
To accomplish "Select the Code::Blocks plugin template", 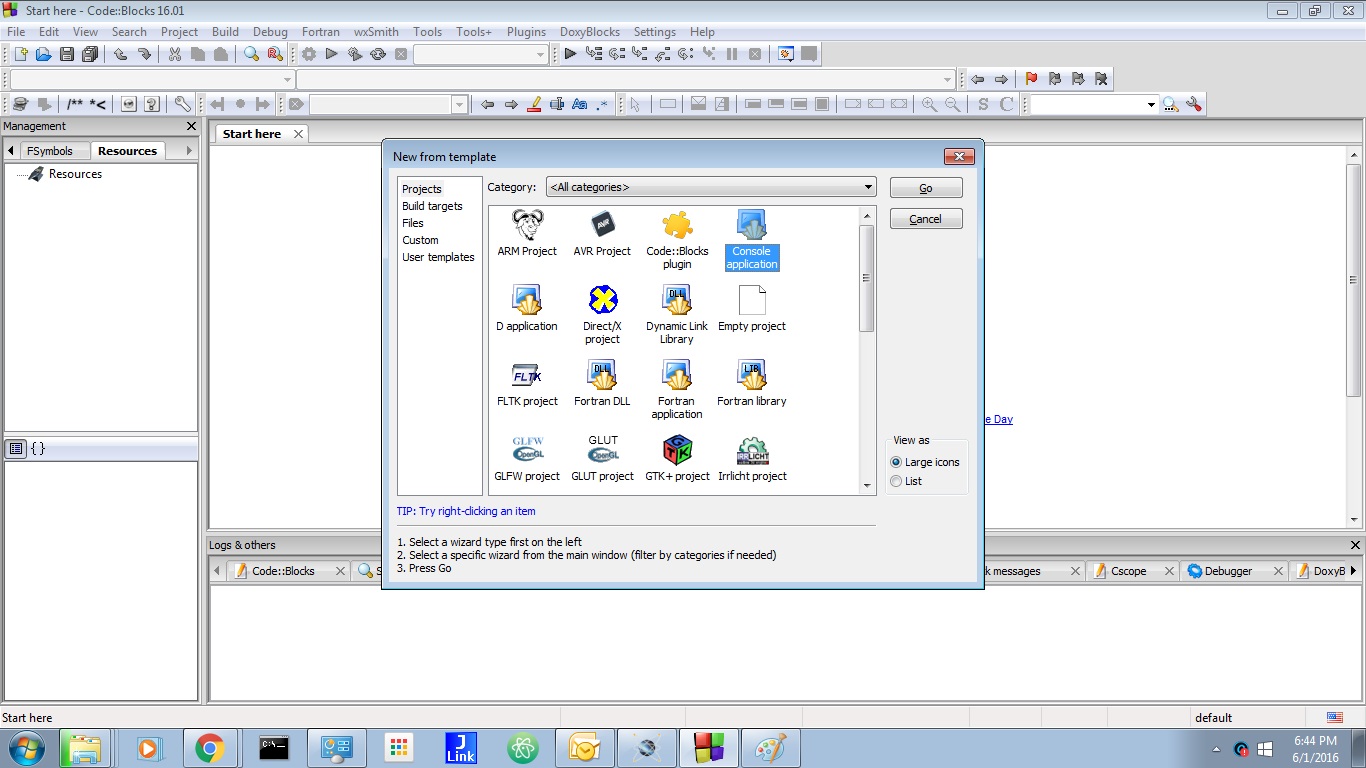I will point(676,238).
